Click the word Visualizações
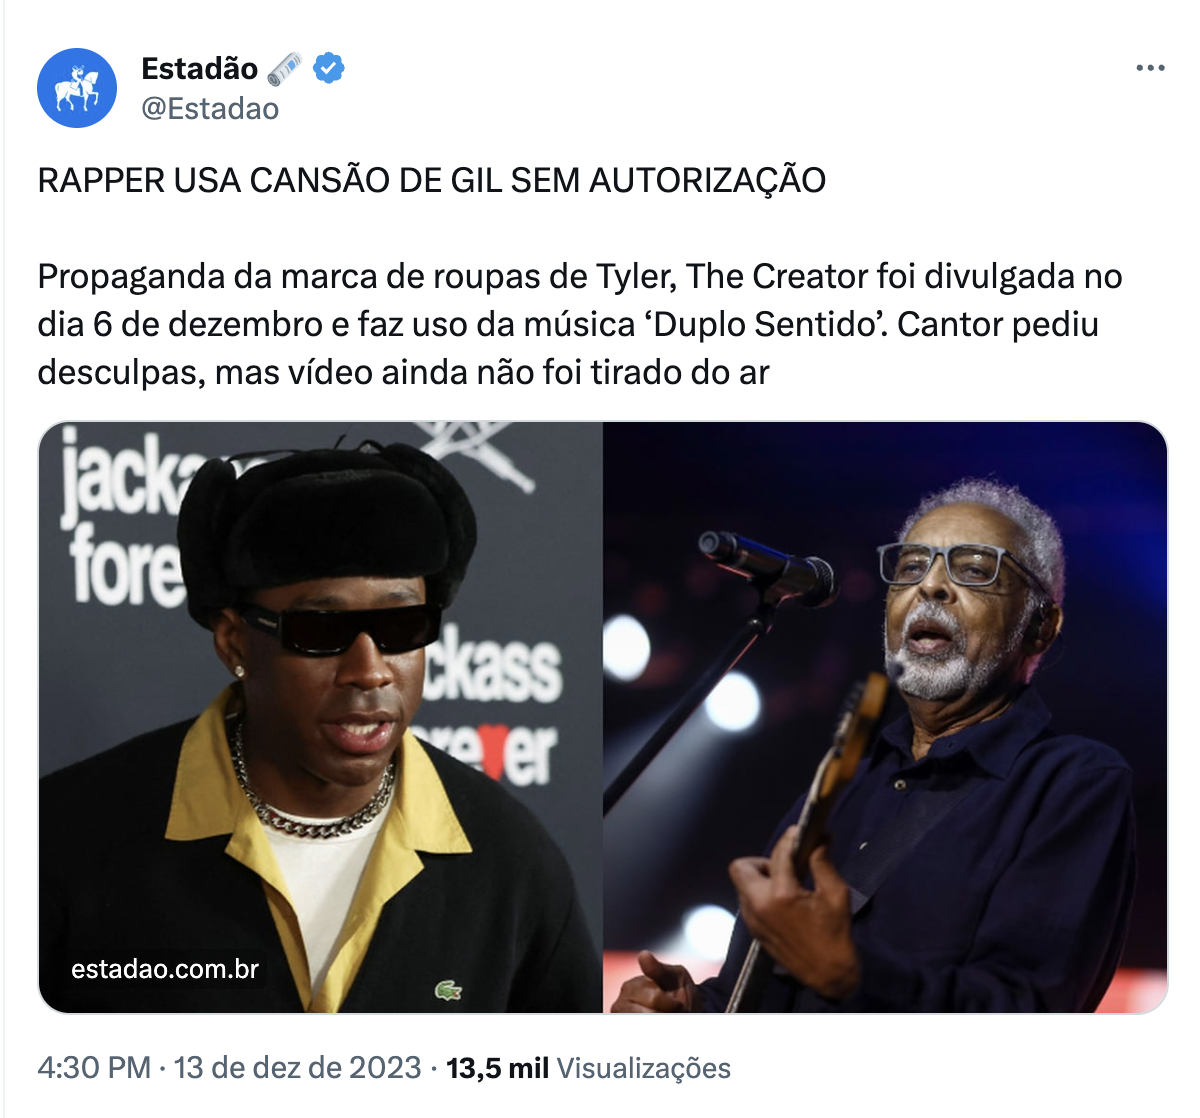1200x1118 pixels. click(643, 1068)
